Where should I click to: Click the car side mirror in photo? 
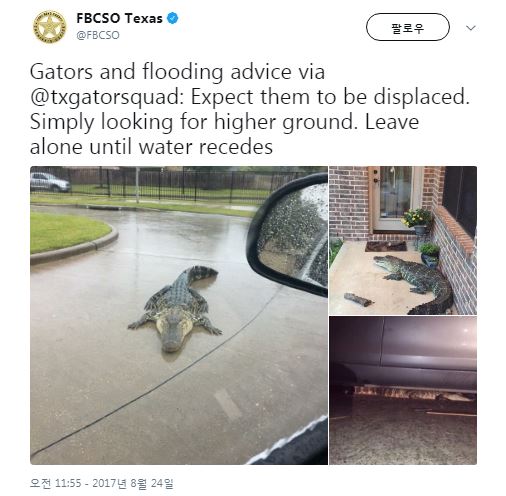(x=287, y=234)
